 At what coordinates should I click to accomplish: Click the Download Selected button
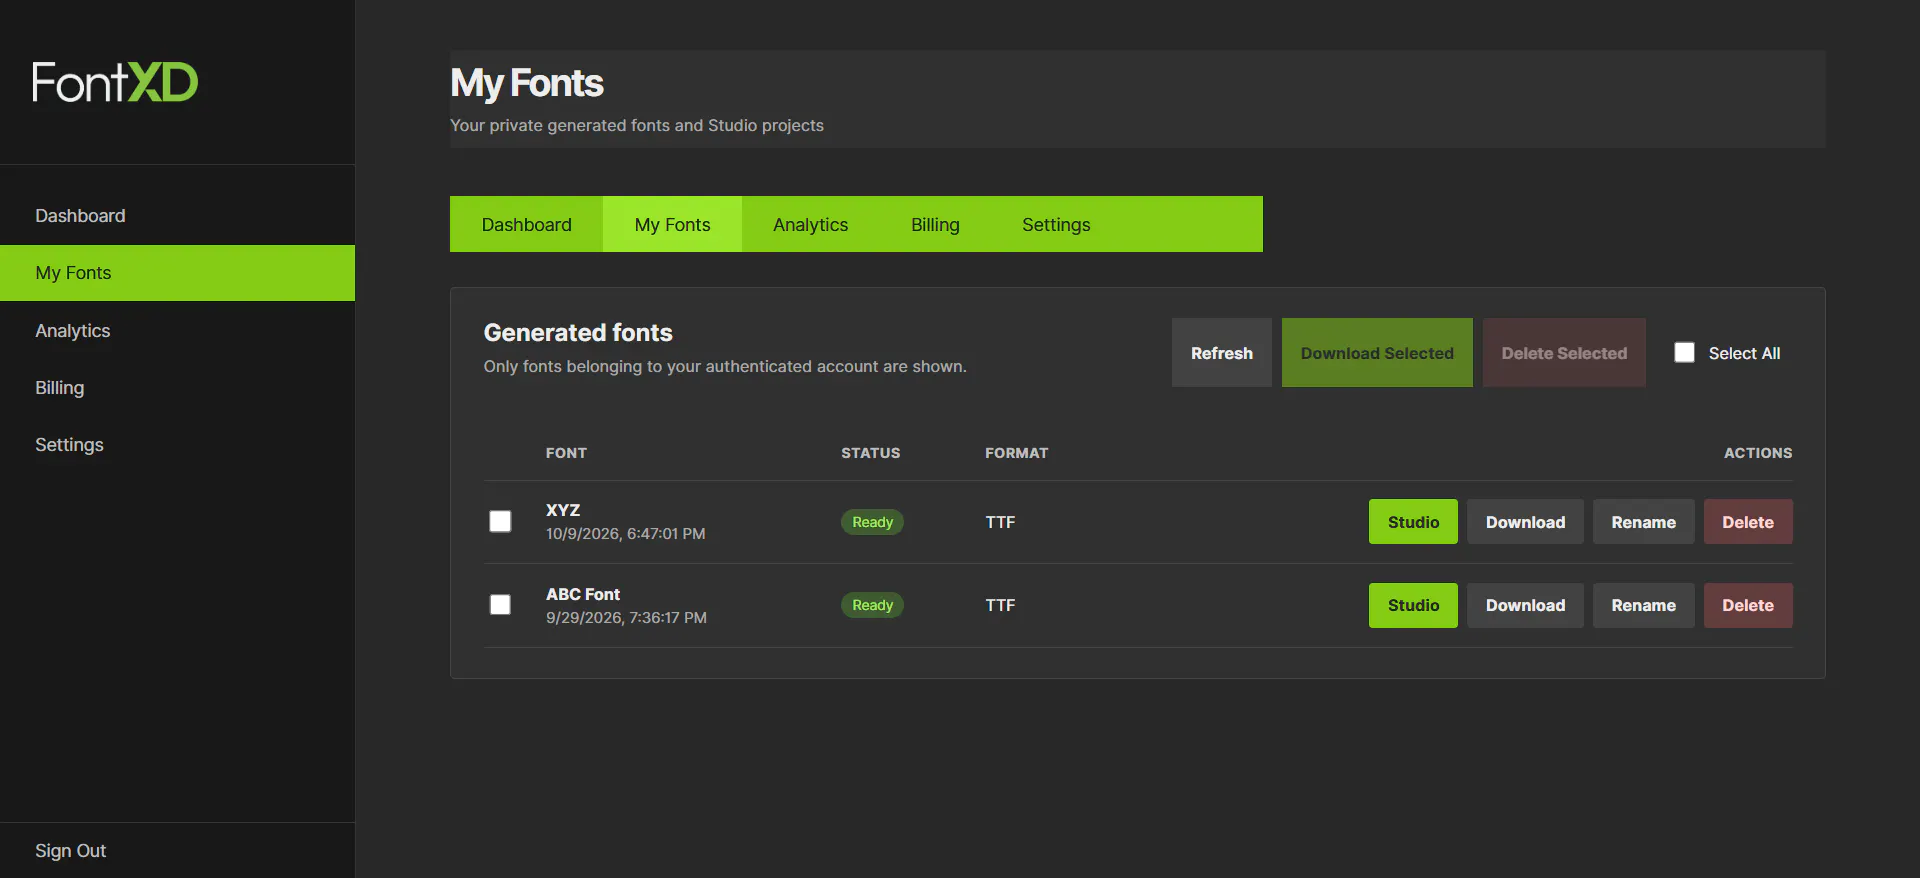[x=1377, y=353]
